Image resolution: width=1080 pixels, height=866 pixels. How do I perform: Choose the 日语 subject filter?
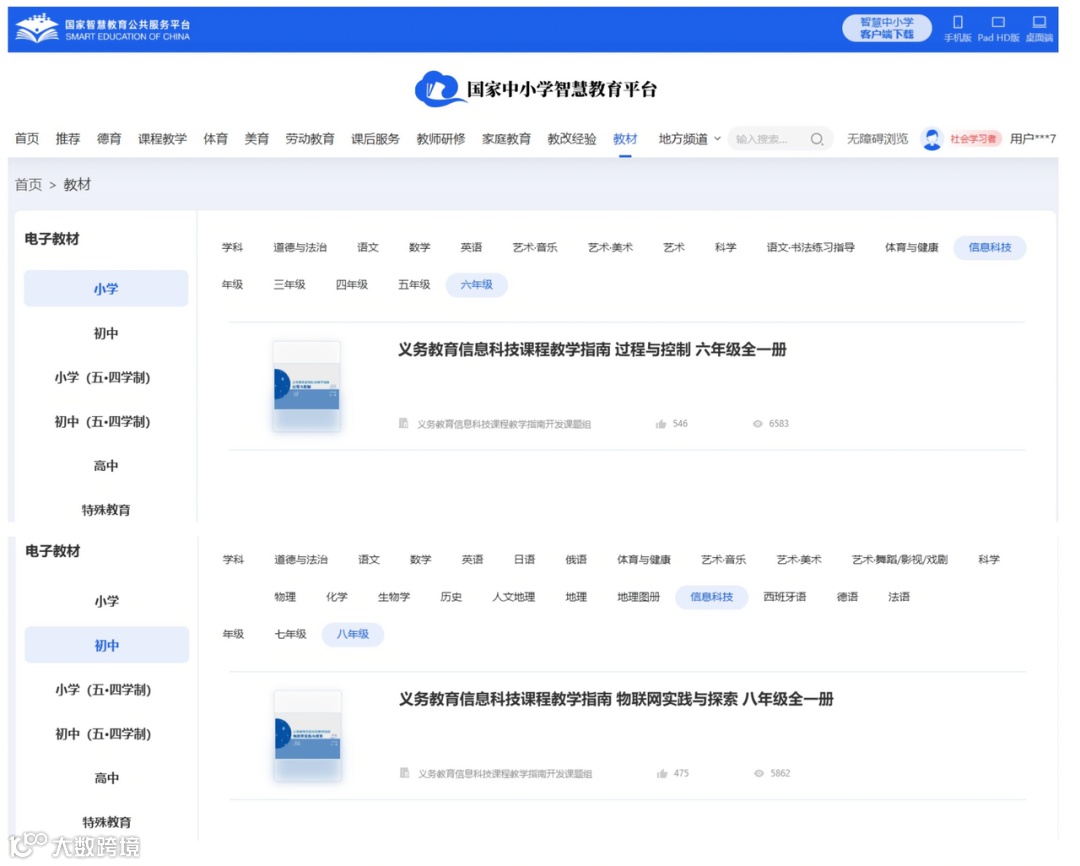[x=524, y=559]
